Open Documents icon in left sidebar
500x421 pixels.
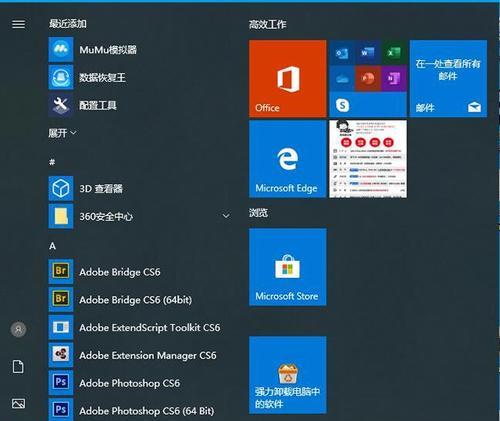(18, 366)
